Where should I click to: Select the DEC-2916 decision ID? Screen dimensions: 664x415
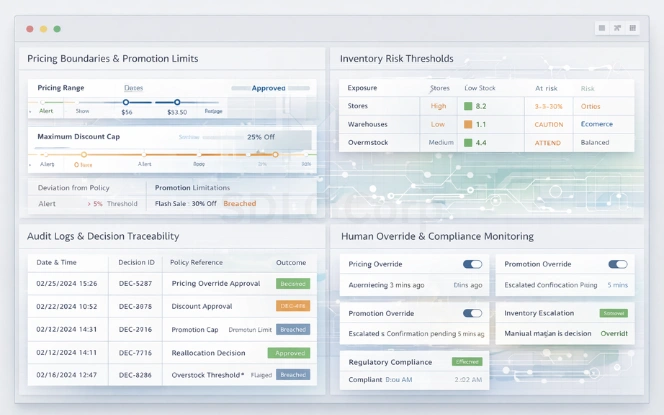(x=135, y=329)
